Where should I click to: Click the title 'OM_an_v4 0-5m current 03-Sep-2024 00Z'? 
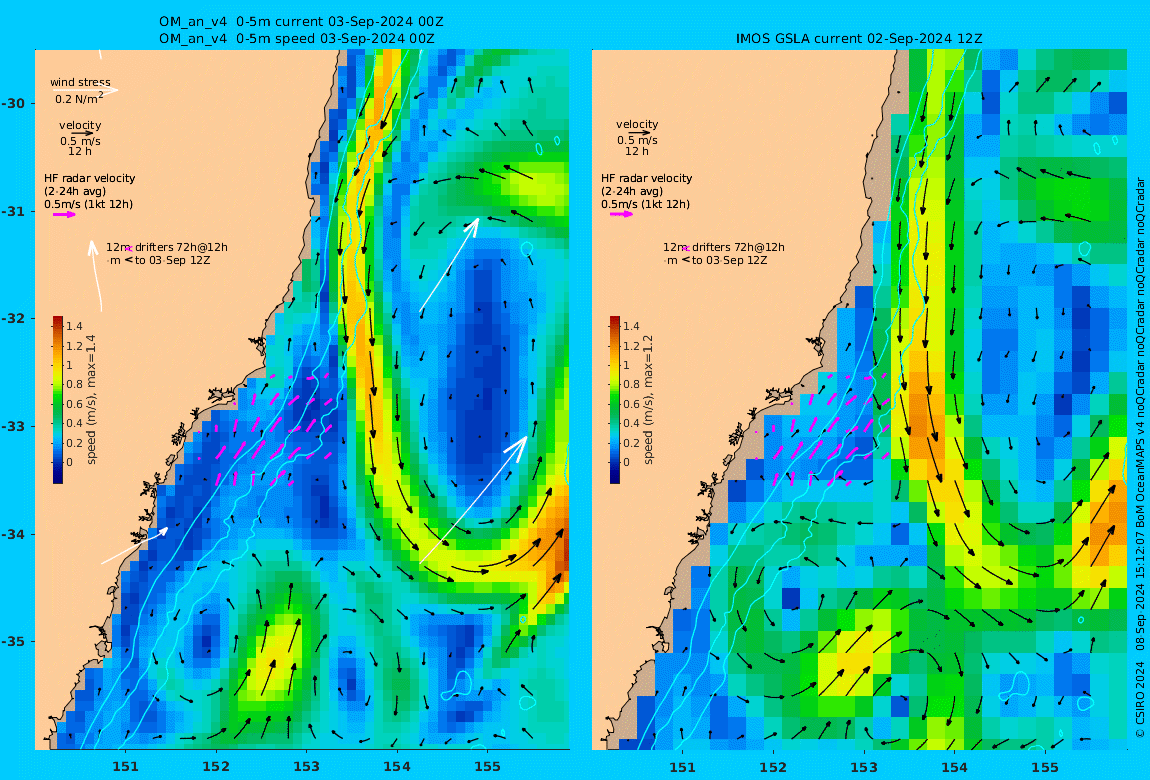(301, 22)
